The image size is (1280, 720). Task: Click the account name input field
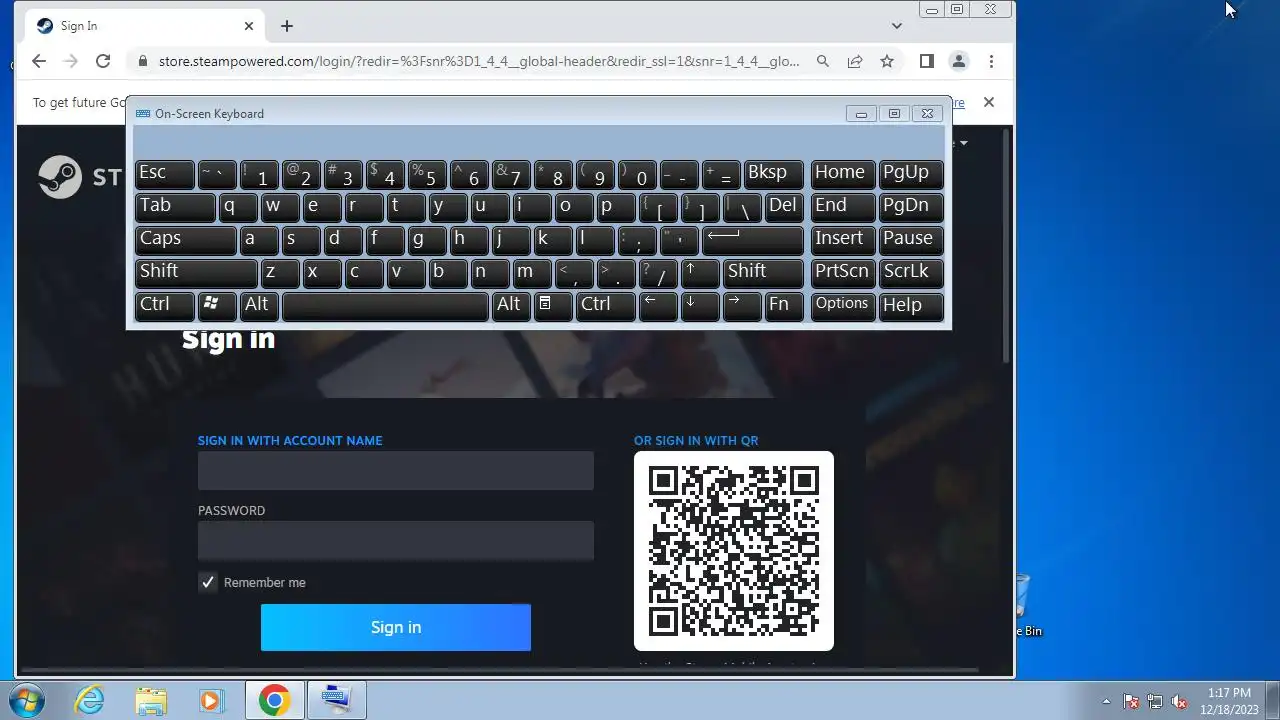coord(396,470)
